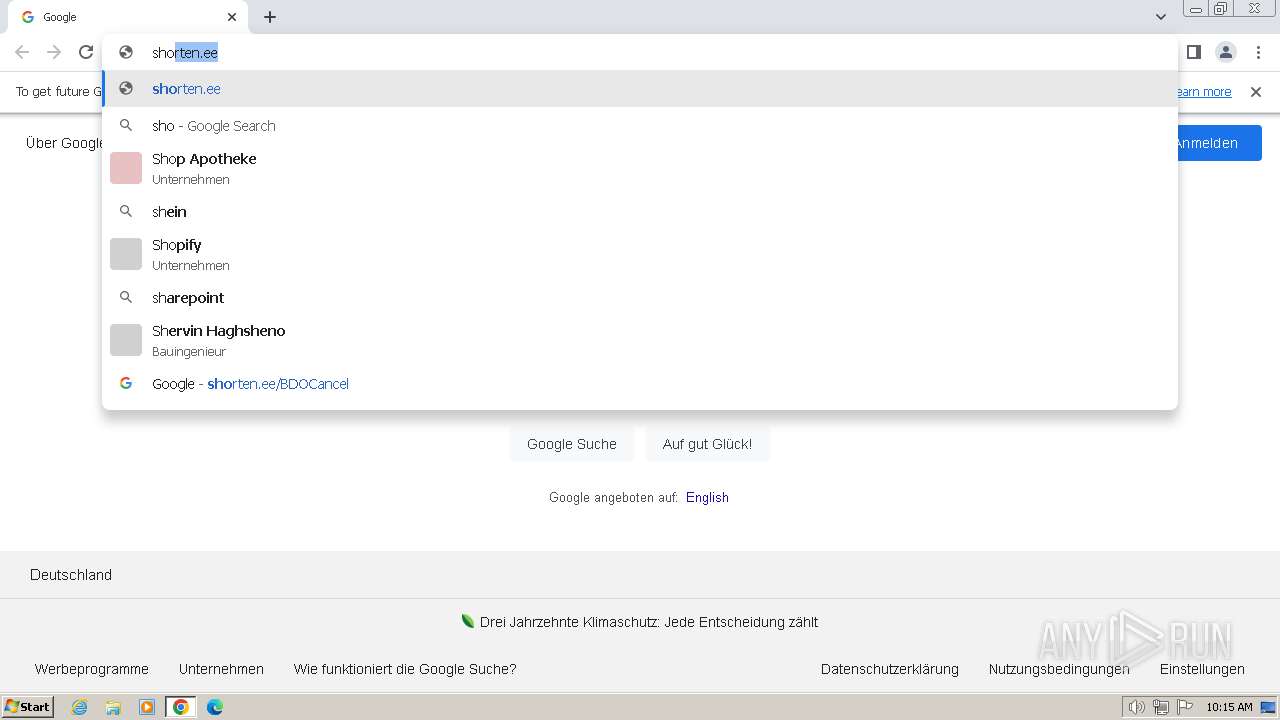This screenshot has width=1280, height=720.
Task: Select the shorten.ee autocomplete suggestion
Action: [x=640, y=89]
